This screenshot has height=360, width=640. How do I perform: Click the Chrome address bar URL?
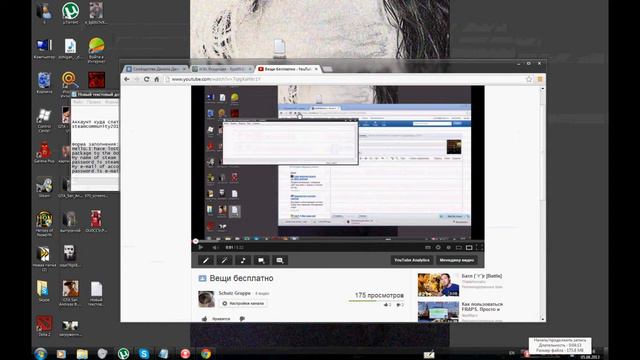pos(216,79)
